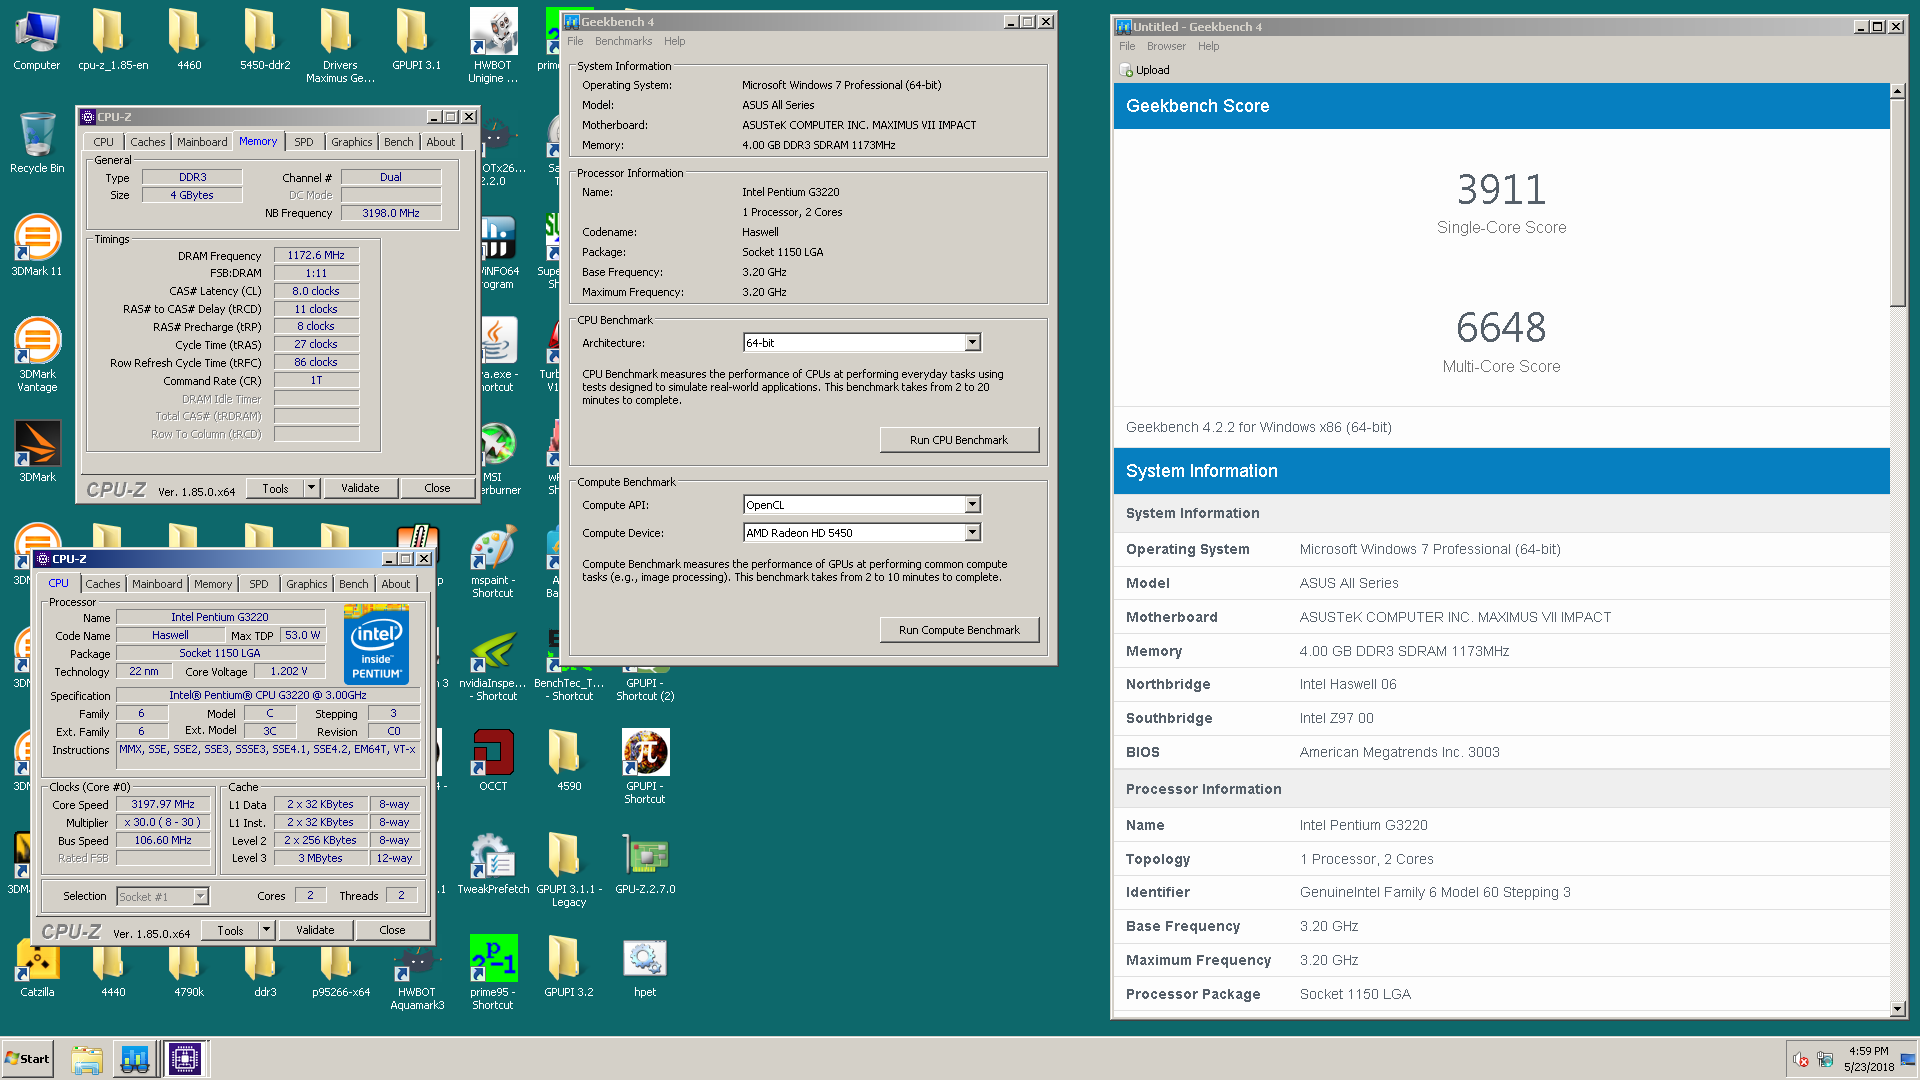Viewport: 1920px width, 1080px height.
Task: Launch the TweakPrefetch icon
Action: 493,863
